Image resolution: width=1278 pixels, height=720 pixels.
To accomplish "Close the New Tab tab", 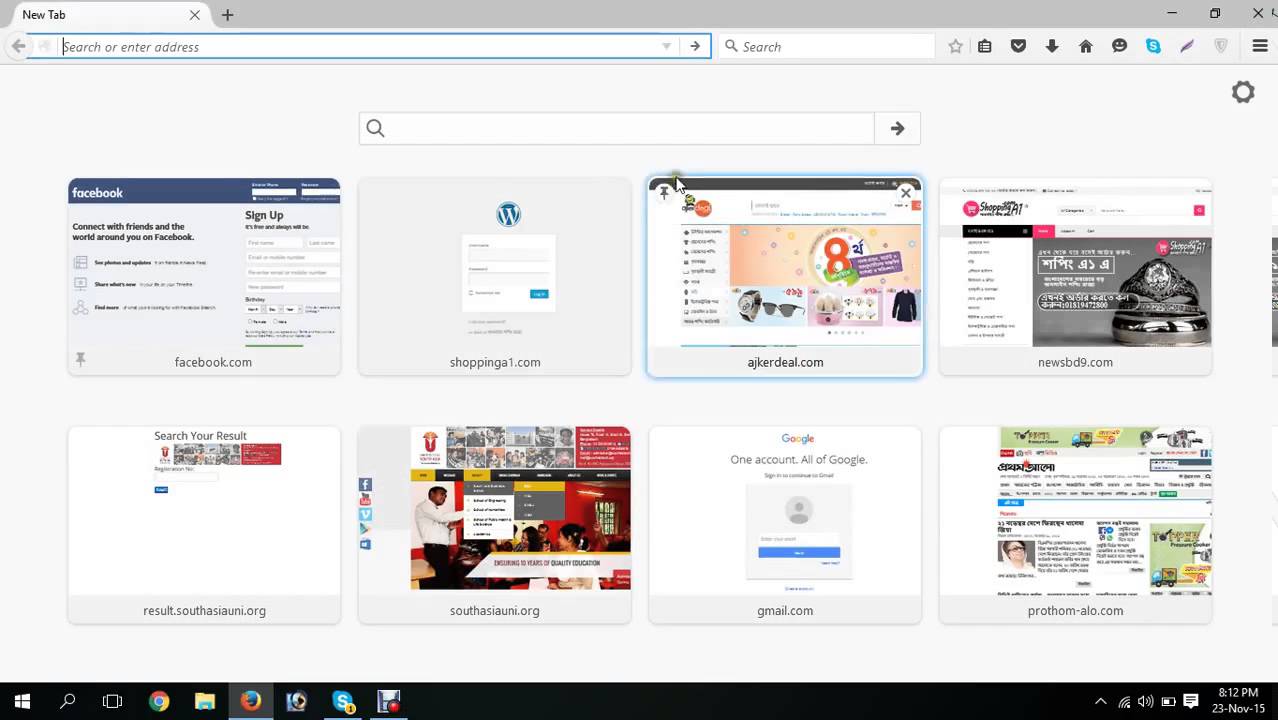I will [x=194, y=15].
